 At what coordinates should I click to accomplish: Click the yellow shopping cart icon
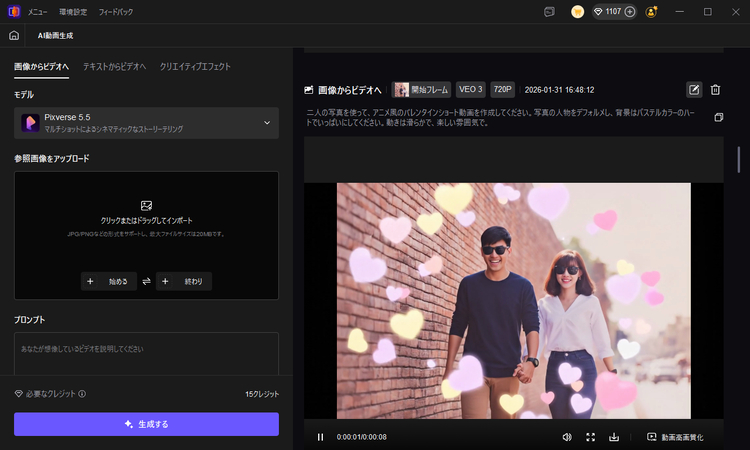coord(577,12)
